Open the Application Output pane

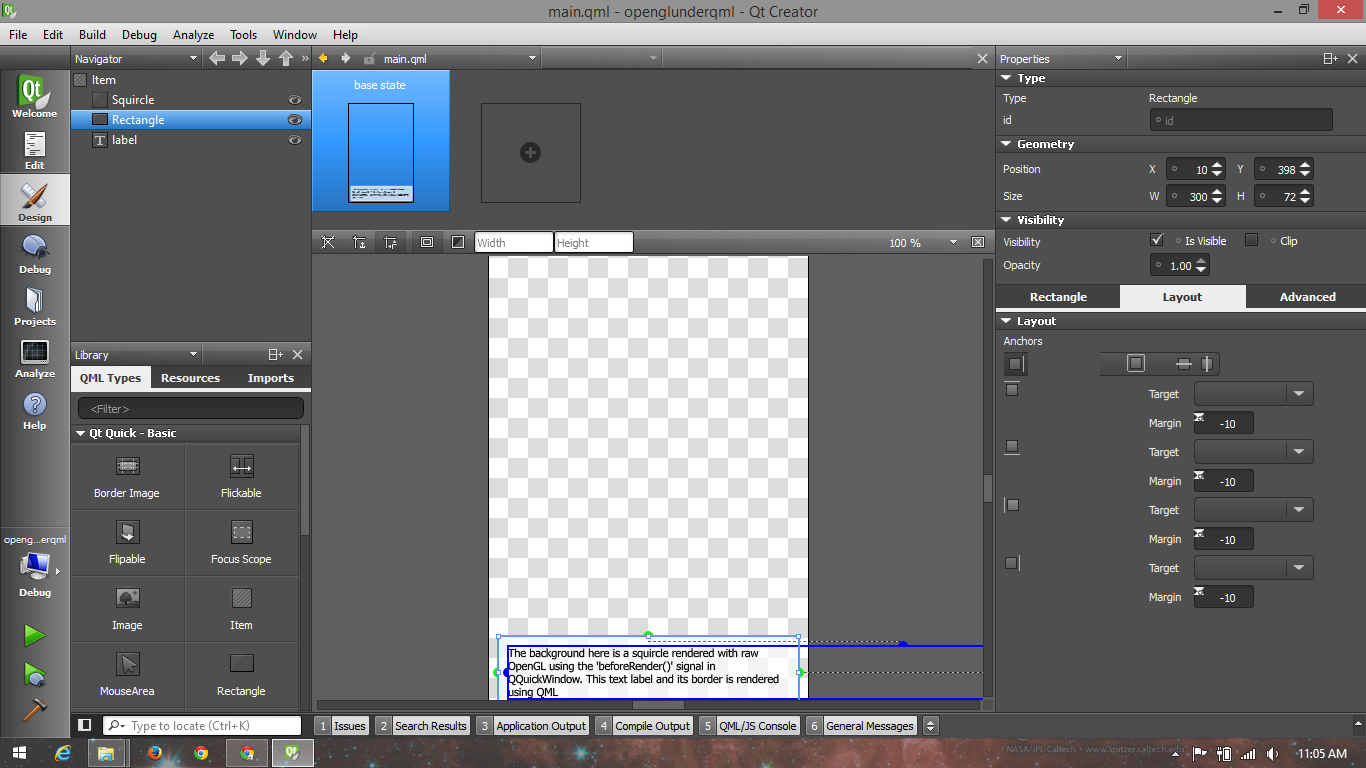(x=533, y=726)
